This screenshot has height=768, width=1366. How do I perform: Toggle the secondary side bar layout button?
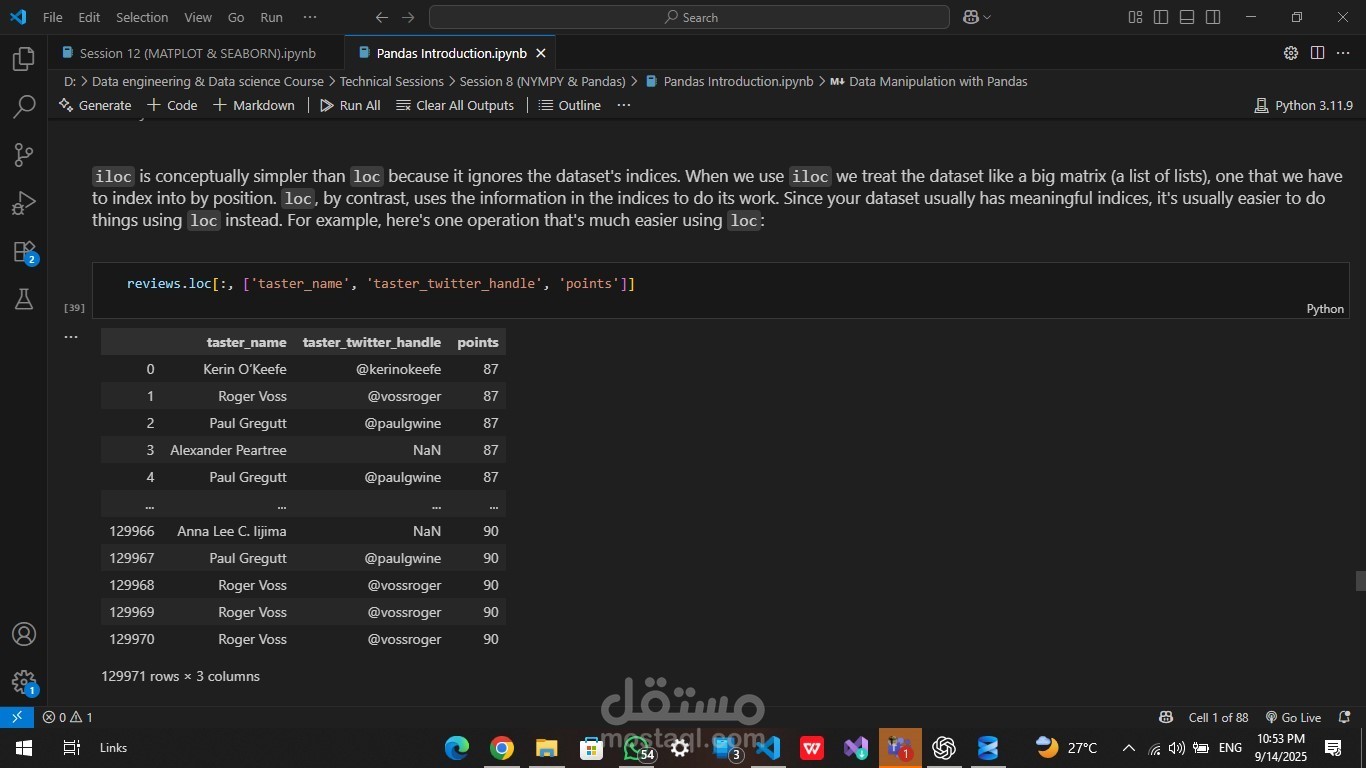1213,17
